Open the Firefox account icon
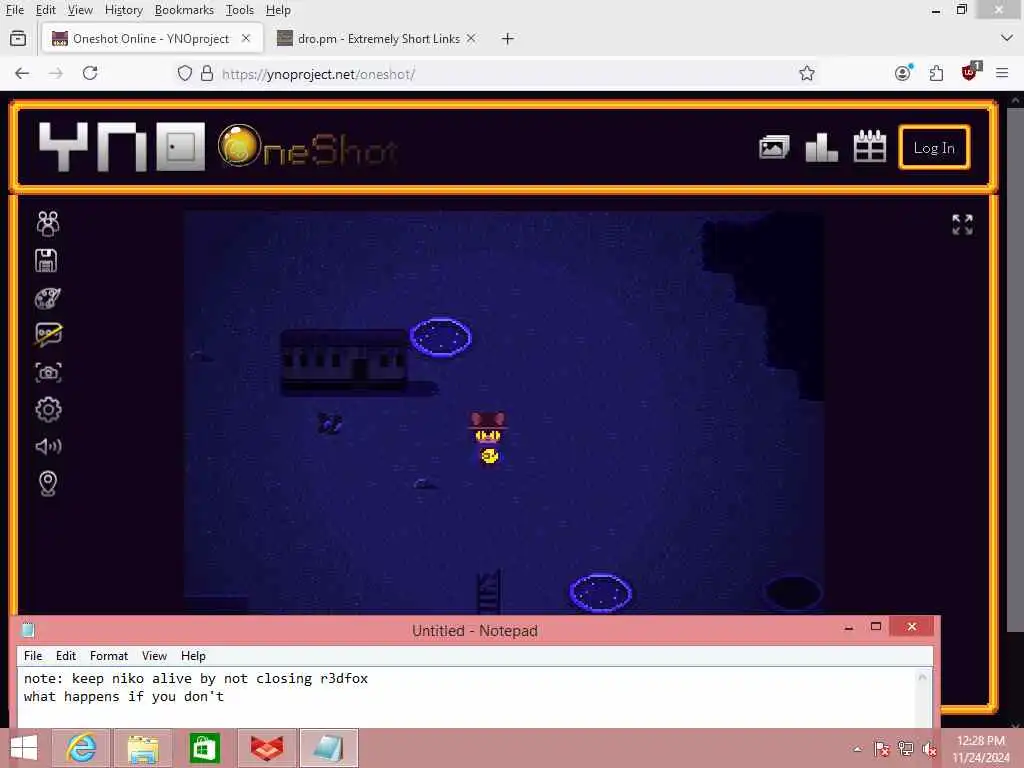1024x768 pixels. 903,73
